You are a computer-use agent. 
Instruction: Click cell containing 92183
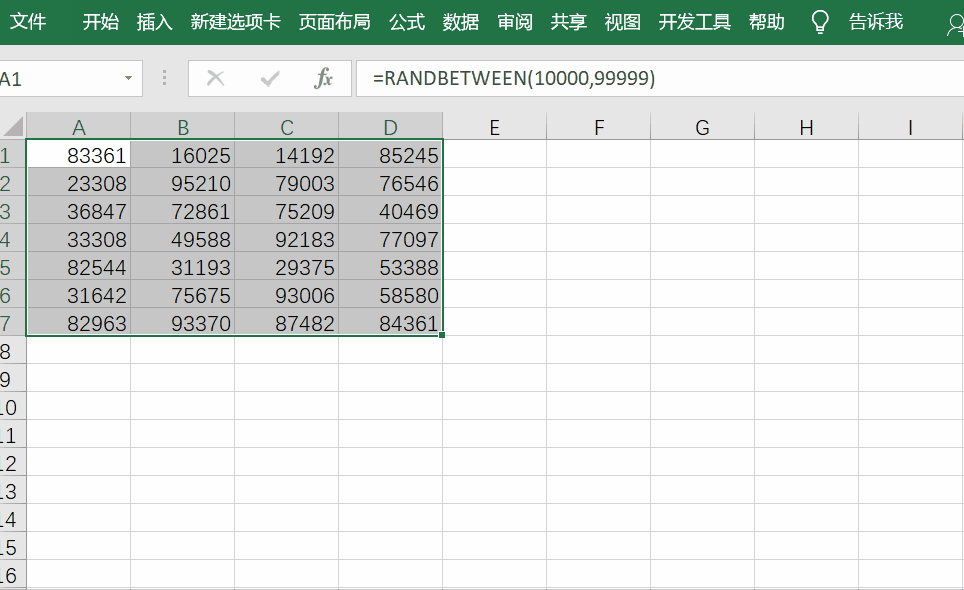(x=286, y=239)
